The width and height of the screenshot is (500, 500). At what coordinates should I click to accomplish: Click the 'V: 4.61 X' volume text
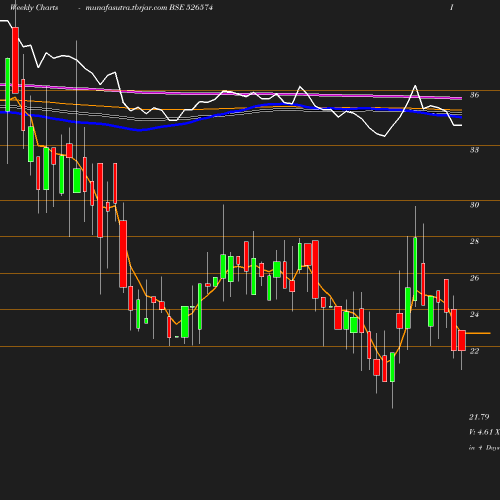pos(484,432)
